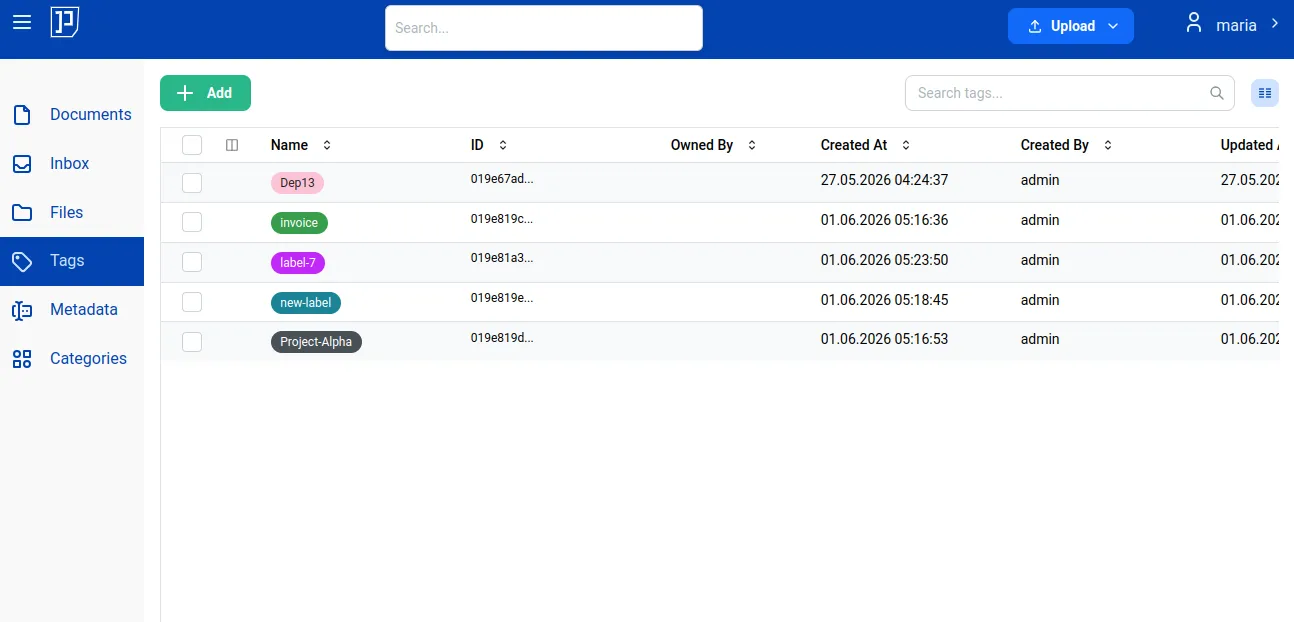Viewport: 1294px width, 622px height.
Task: Click admin in the Project-Alpha row
Action: (1040, 339)
